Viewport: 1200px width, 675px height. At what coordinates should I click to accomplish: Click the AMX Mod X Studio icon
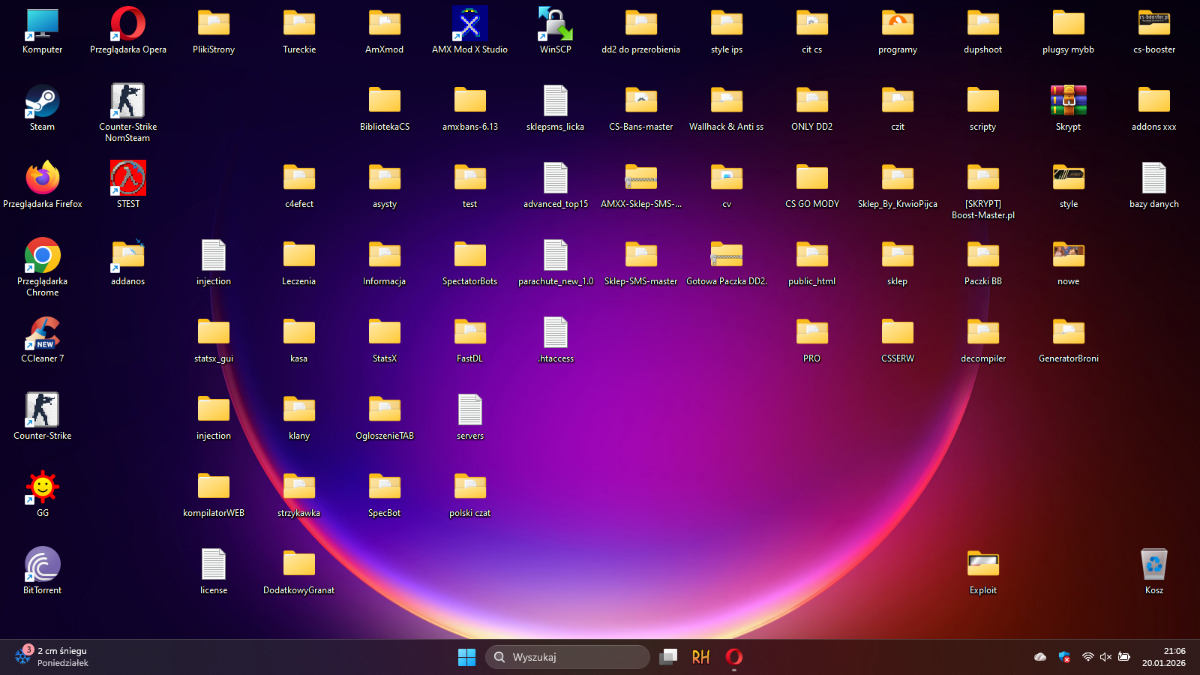470,24
